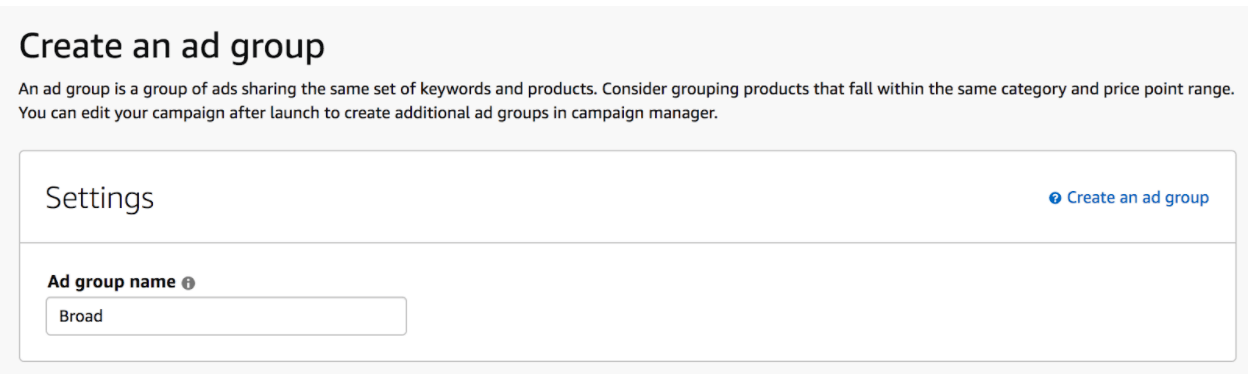Focus the text box containing Broad
Viewport: 1252px width, 374px height.
226,316
